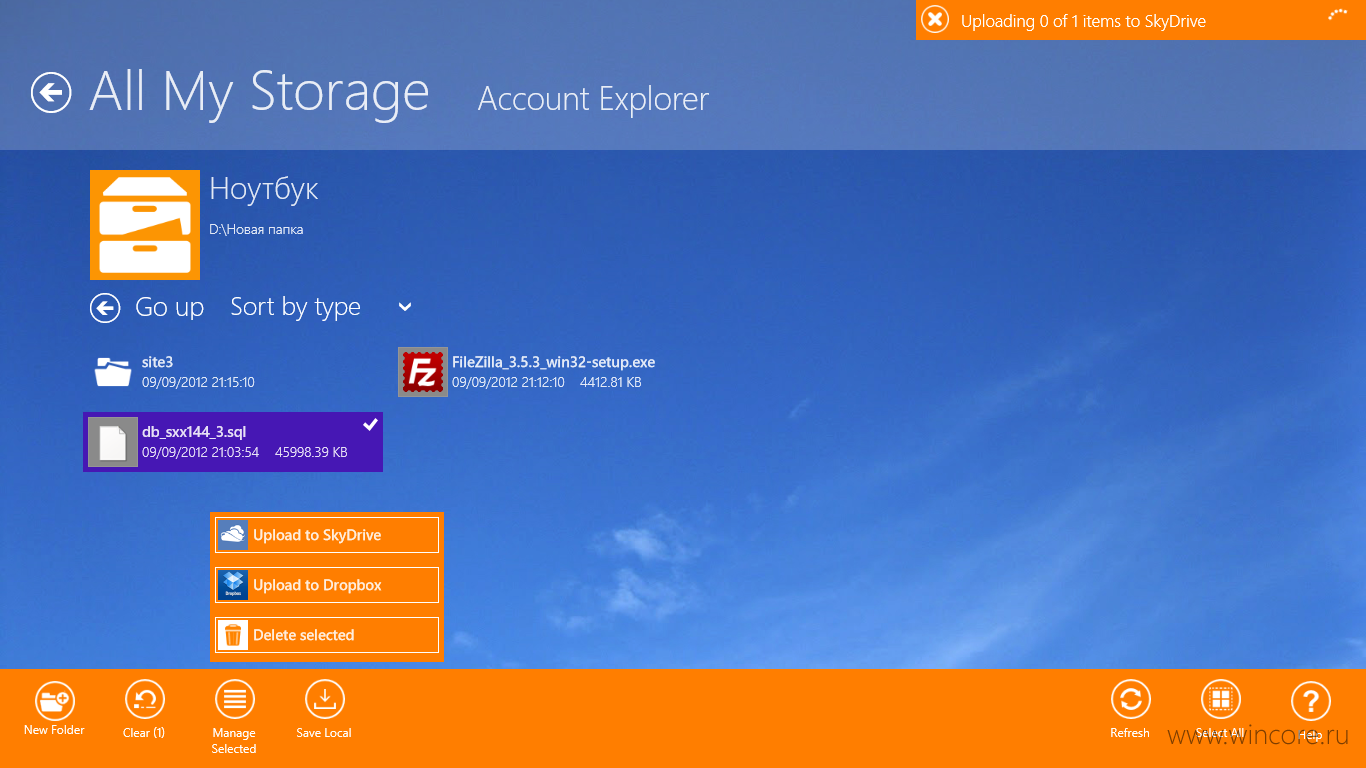1366x768 pixels.
Task: Select the site3 folder name
Action: [158, 362]
